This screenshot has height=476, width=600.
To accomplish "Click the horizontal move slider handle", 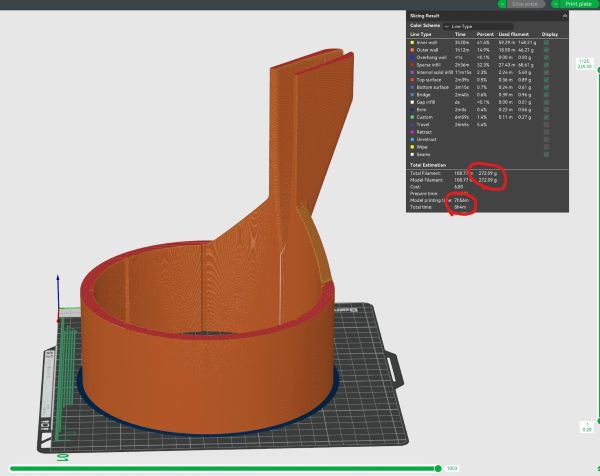I will click(438, 467).
